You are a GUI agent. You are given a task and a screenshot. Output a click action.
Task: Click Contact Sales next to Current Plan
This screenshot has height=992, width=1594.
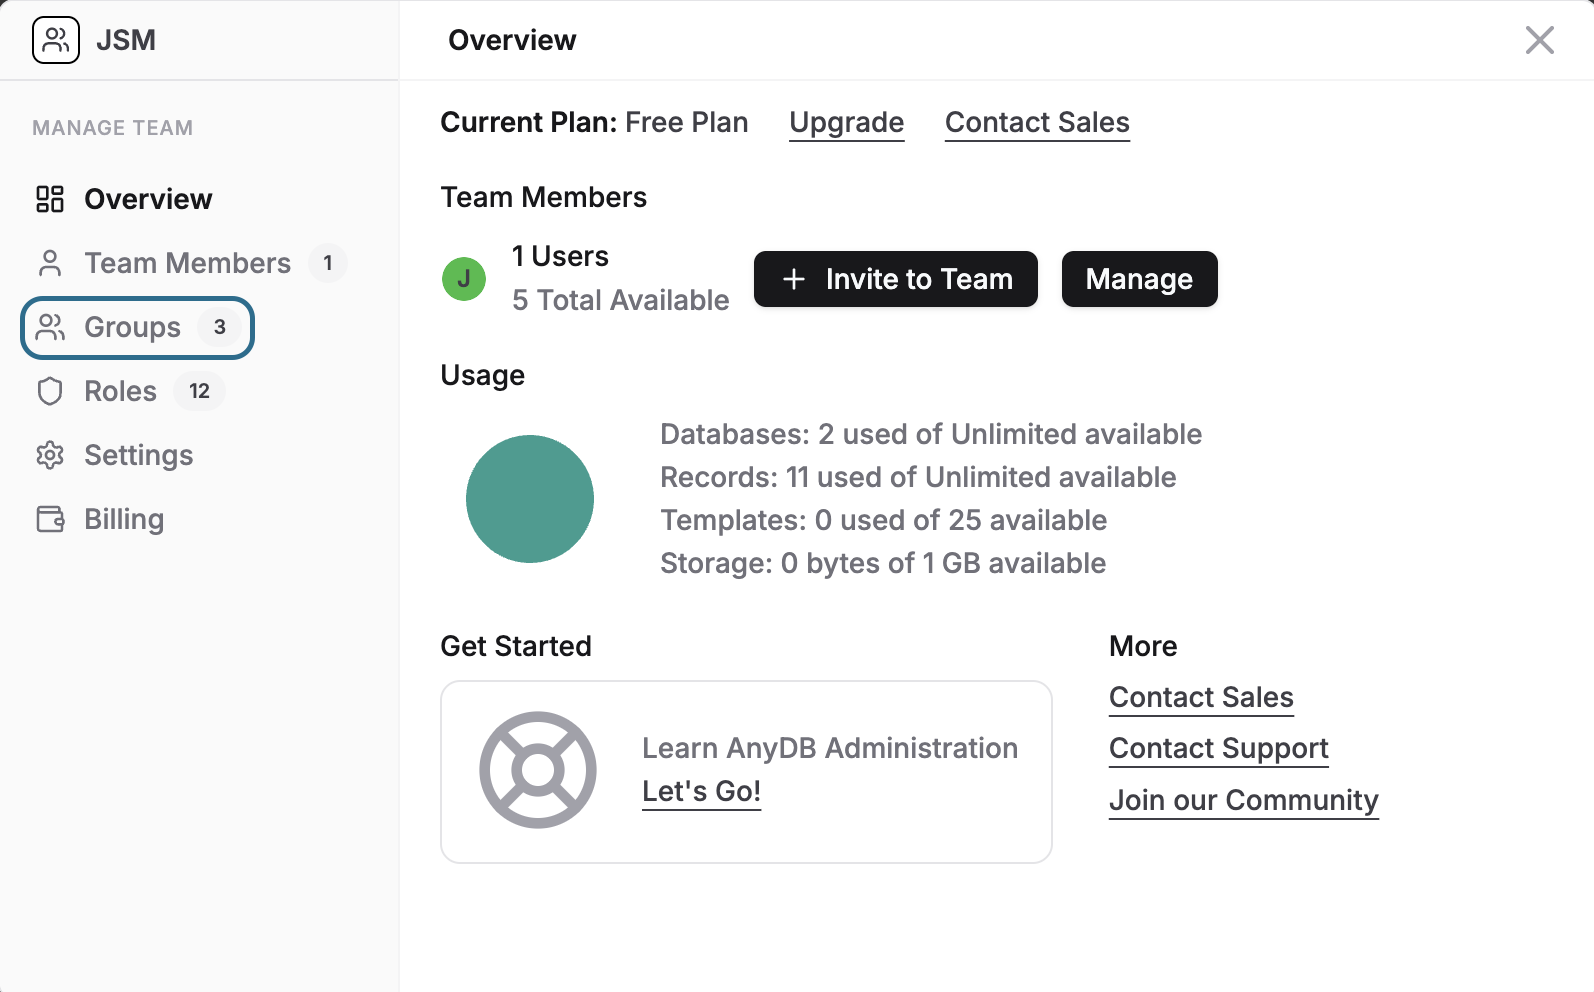click(1037, 122)
